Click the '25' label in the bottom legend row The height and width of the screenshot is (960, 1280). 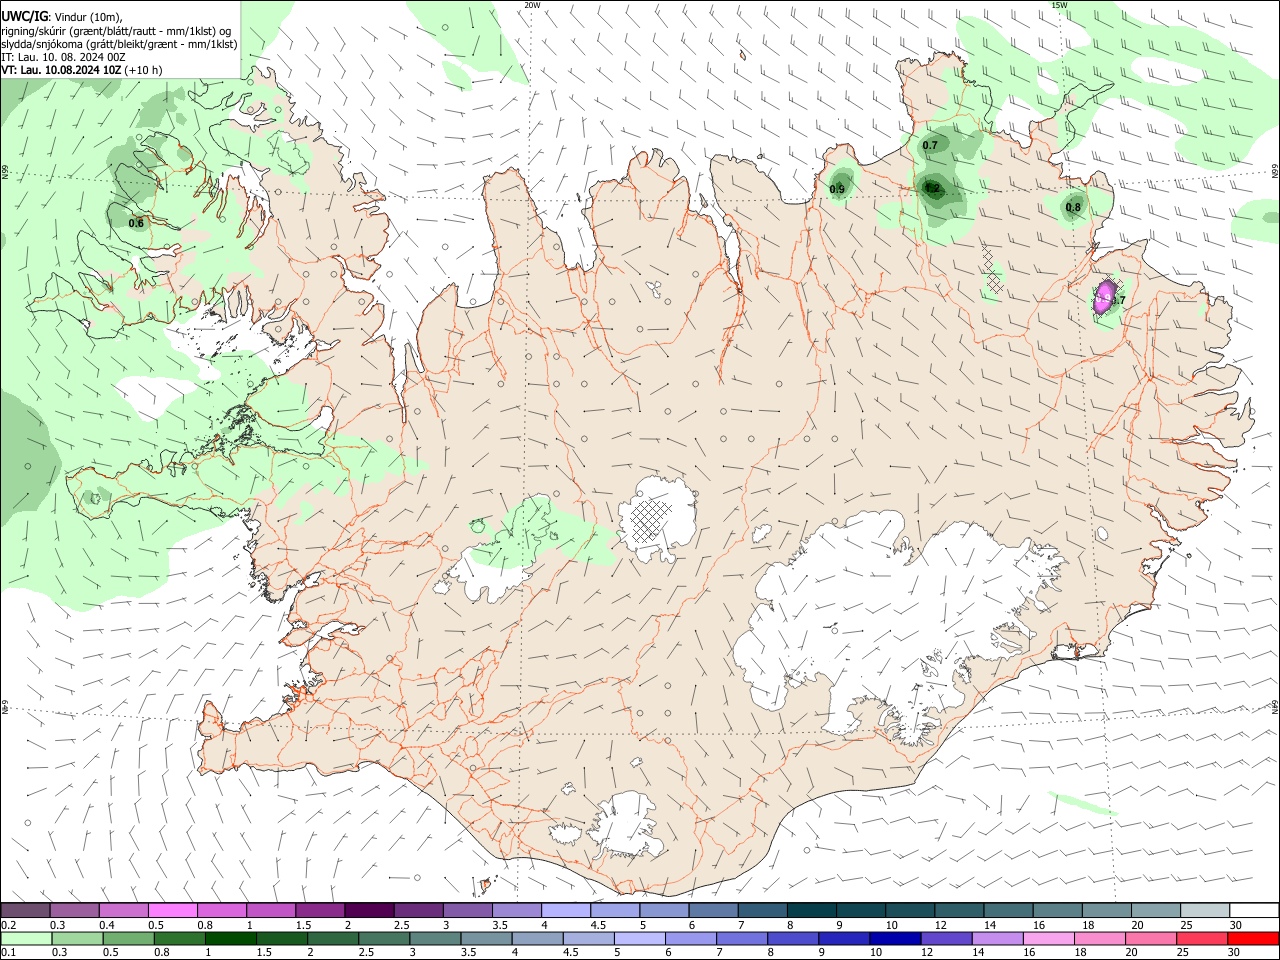click(x=1183, y=953)
